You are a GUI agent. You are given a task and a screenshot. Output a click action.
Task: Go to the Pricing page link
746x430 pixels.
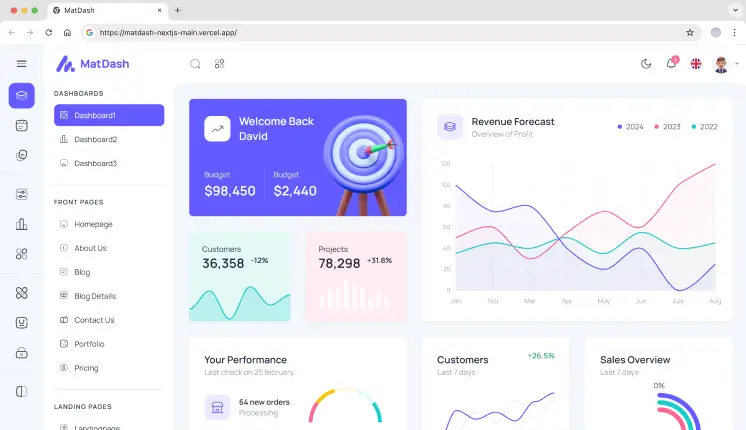tap(86, 368)
